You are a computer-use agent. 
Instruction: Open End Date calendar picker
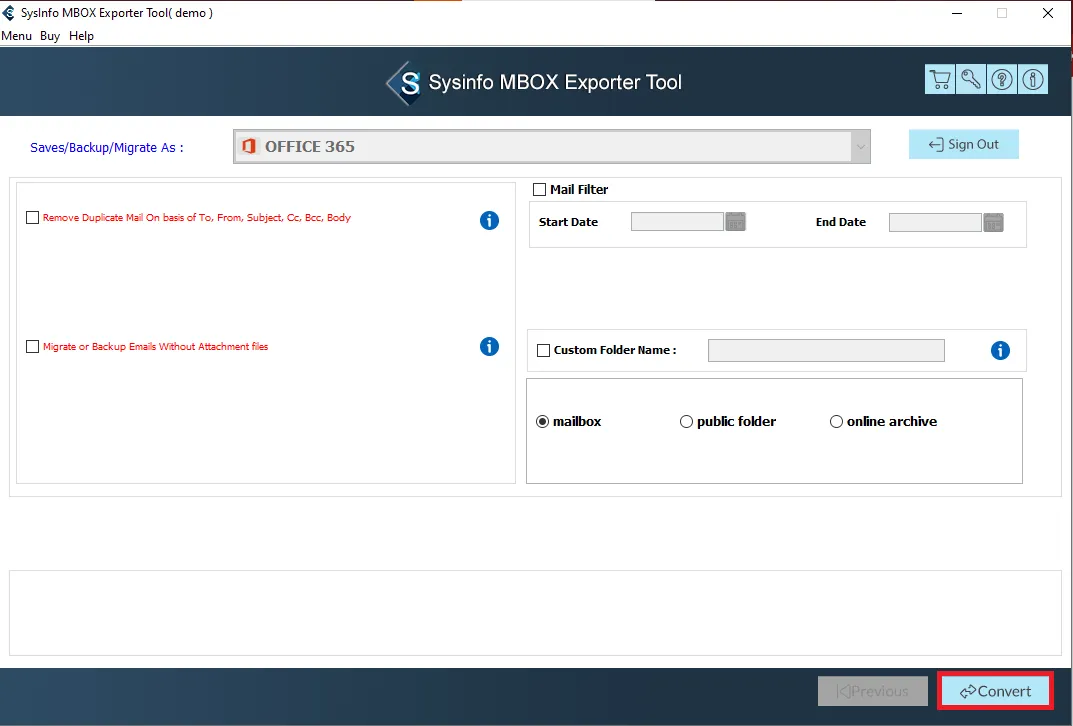(994, 222)
